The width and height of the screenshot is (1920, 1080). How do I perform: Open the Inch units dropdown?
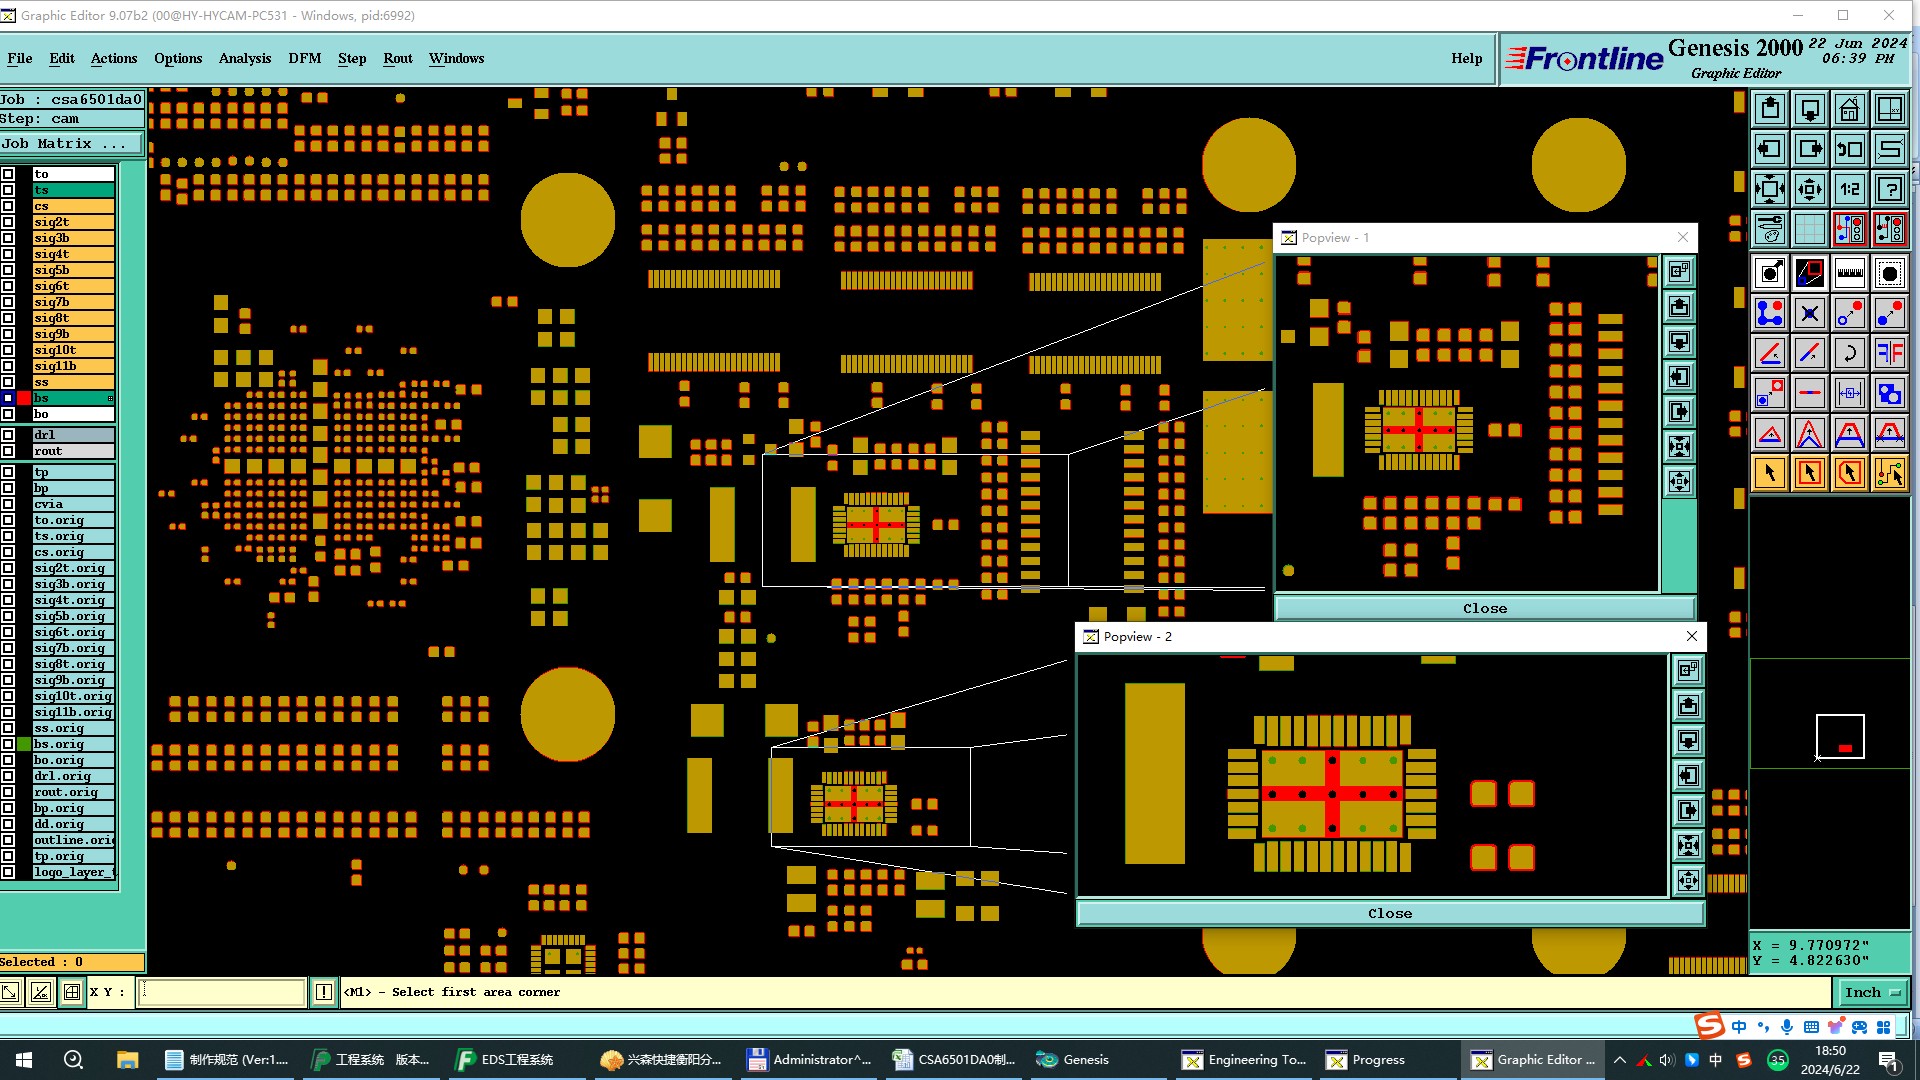click(1871, 992)
